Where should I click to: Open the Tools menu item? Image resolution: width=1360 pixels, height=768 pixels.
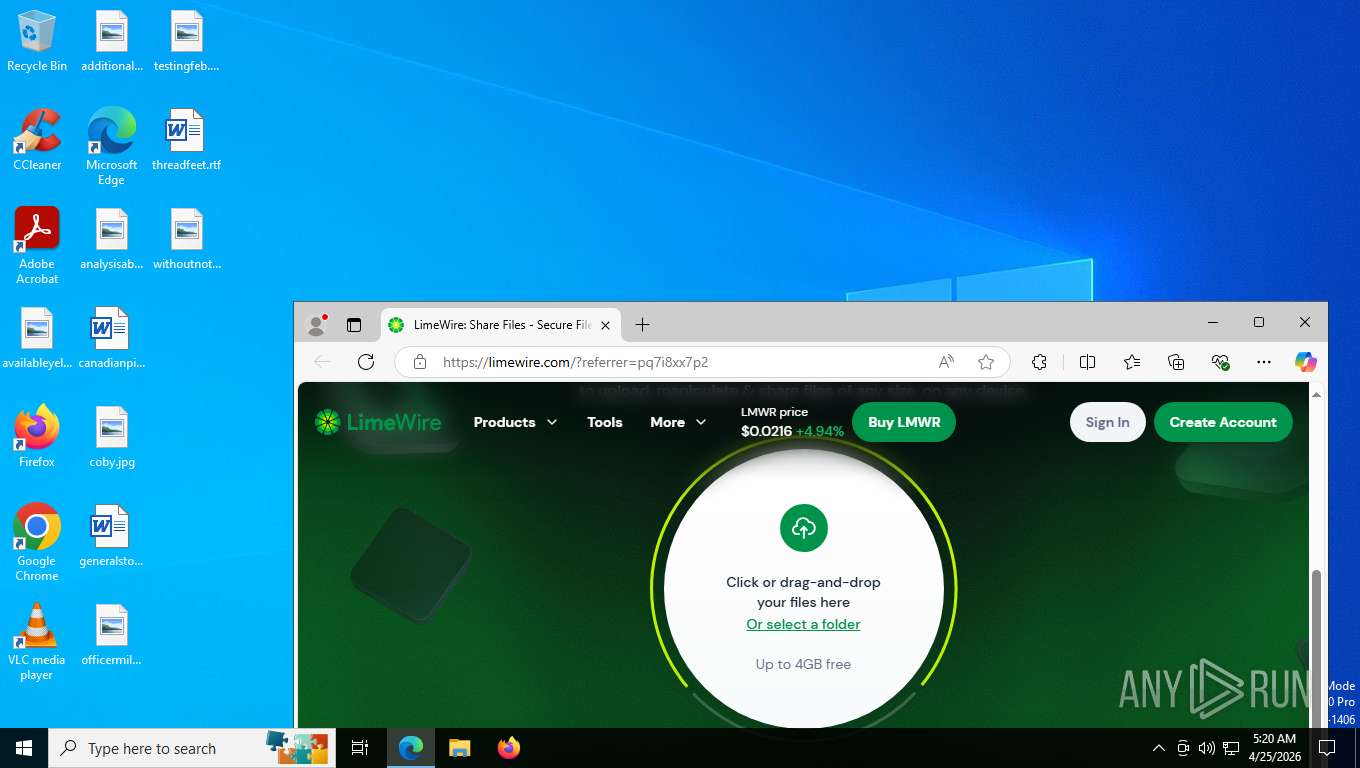[605, 422]
